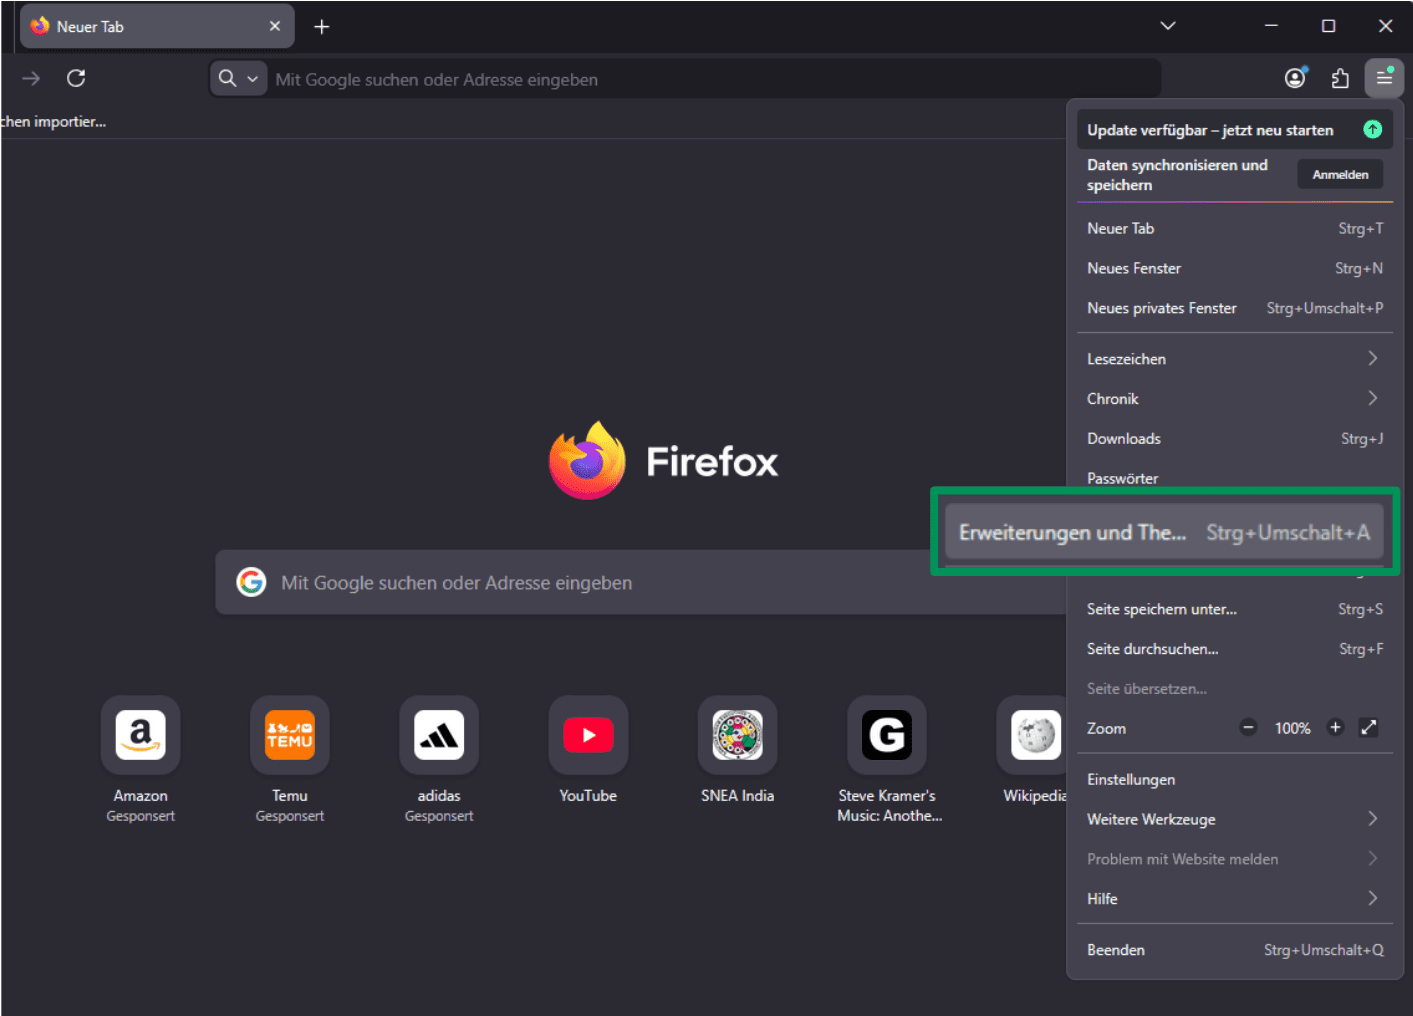Screen dimensions: 1413x1016
Task: Open the Firefox account icon in the toolbar
Action: 1295,78
